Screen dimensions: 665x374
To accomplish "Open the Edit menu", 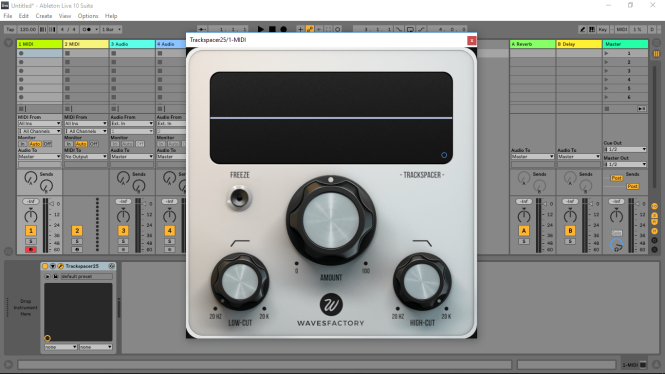I will pyautogui.click(x=24, y=16).
